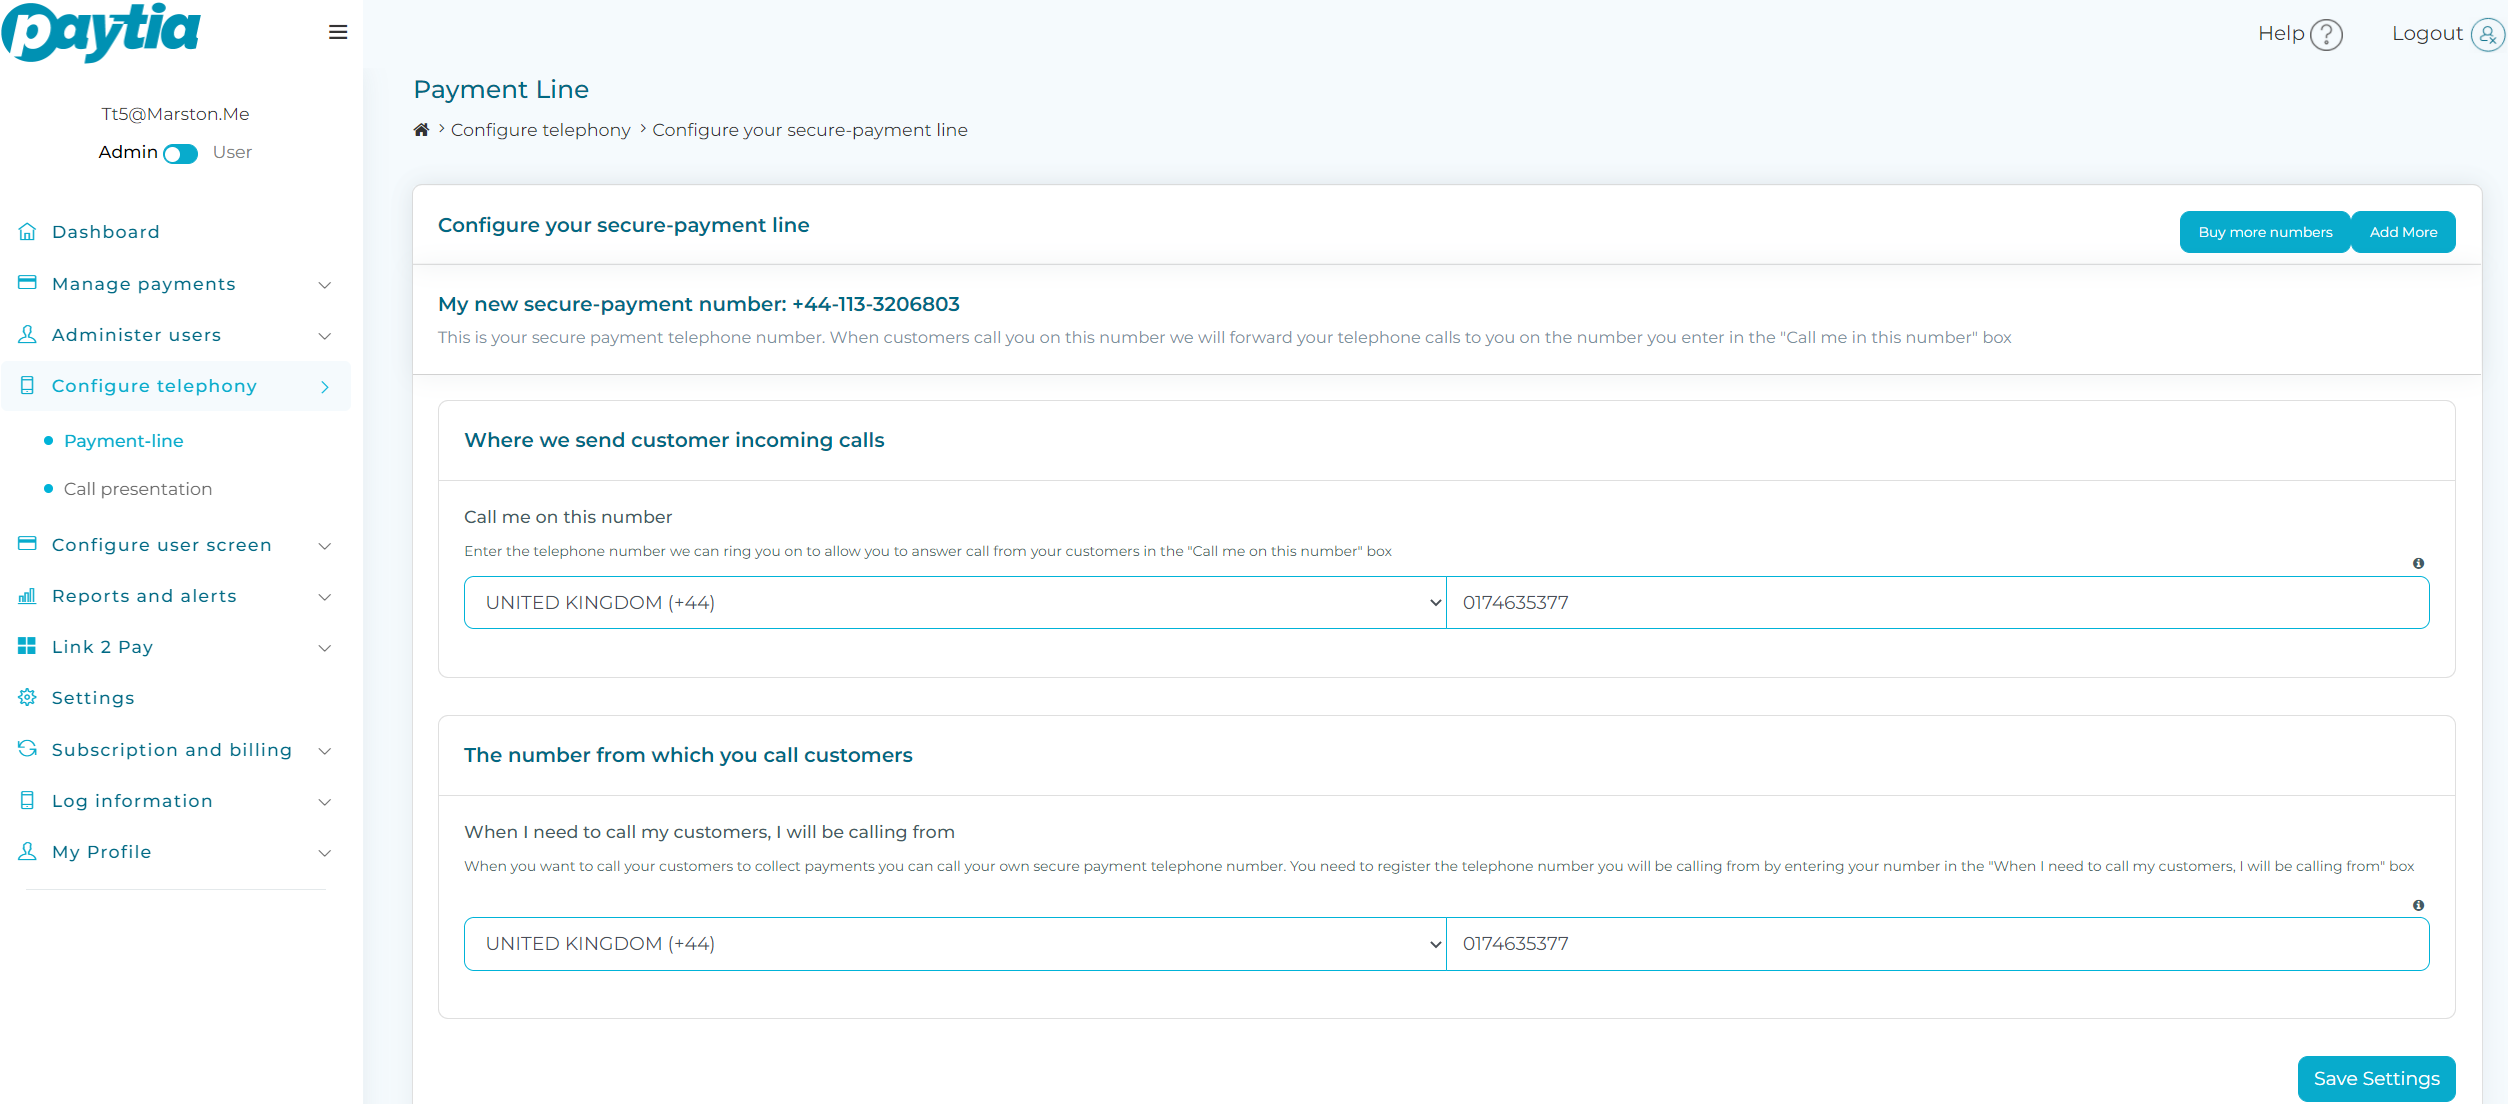
Task: Click the Paytia logo
Action: tap(101, 32)
